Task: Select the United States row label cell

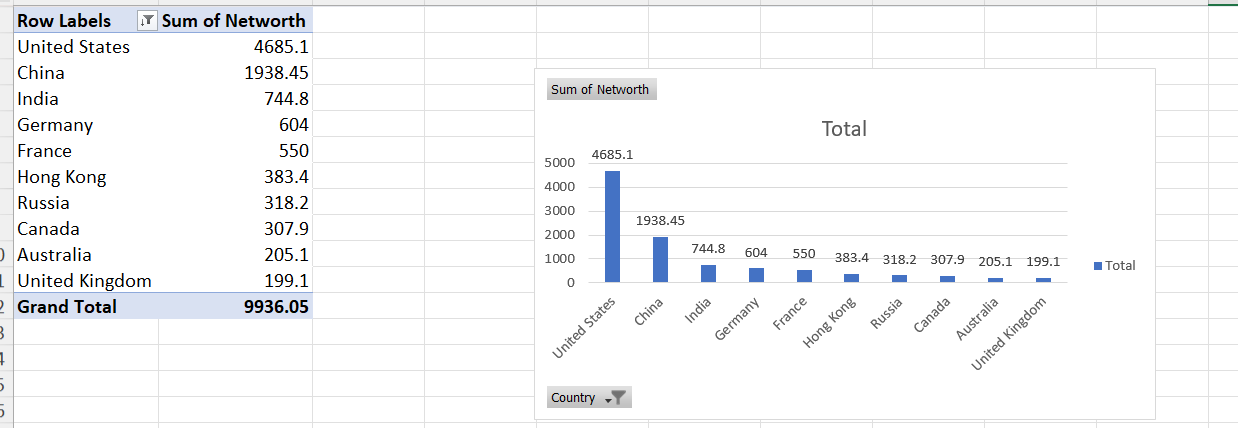Action: coord(74,47)
